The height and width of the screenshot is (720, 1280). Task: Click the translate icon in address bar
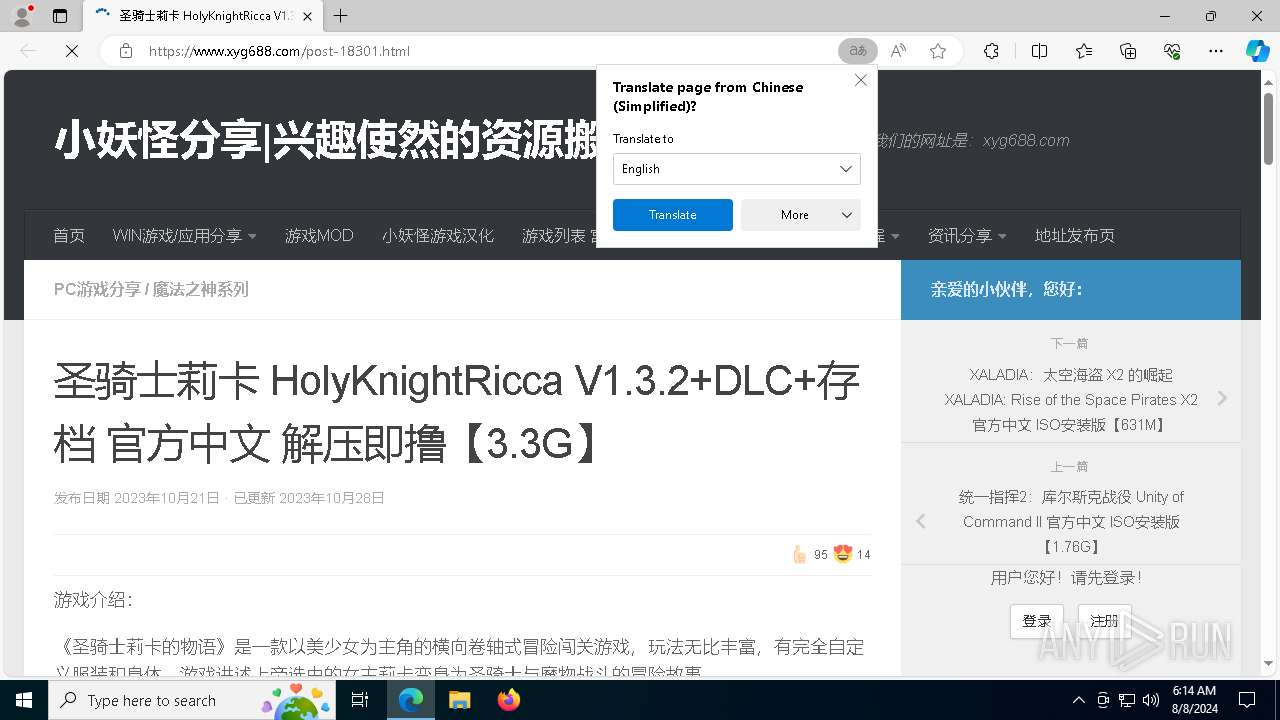click(858, 51)
